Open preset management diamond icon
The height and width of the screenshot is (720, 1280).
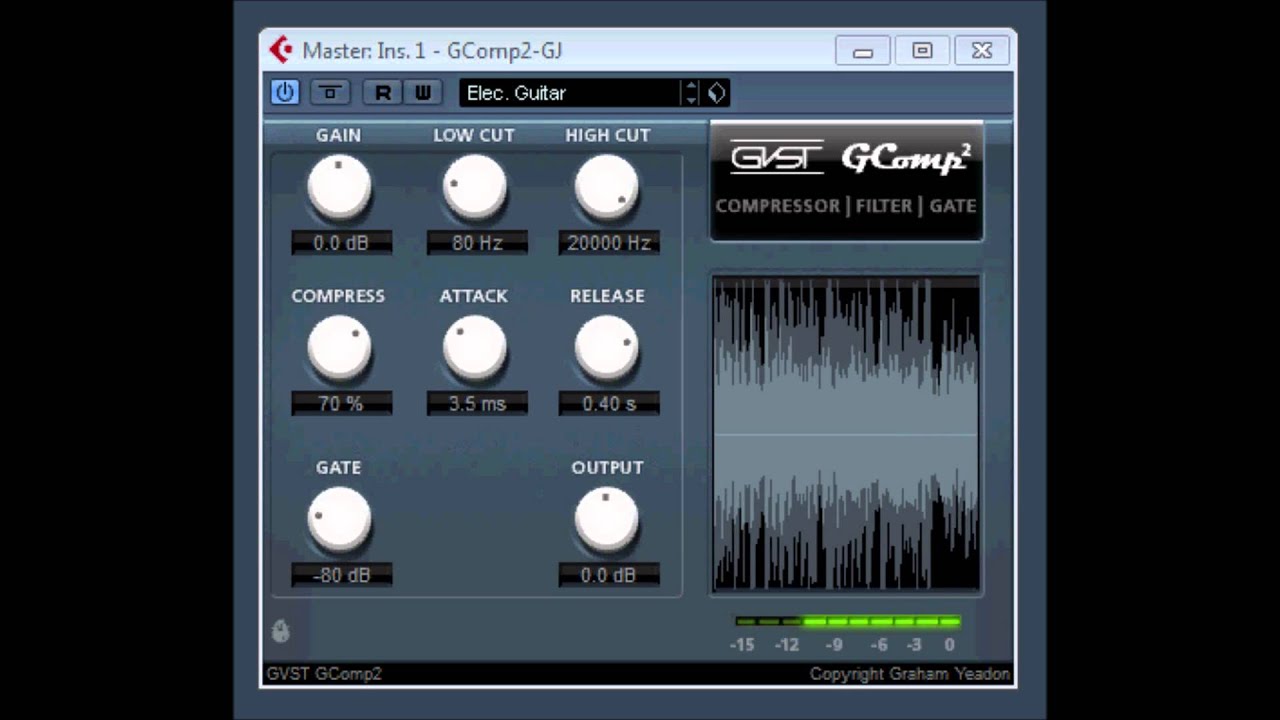(x=716, y=93)
